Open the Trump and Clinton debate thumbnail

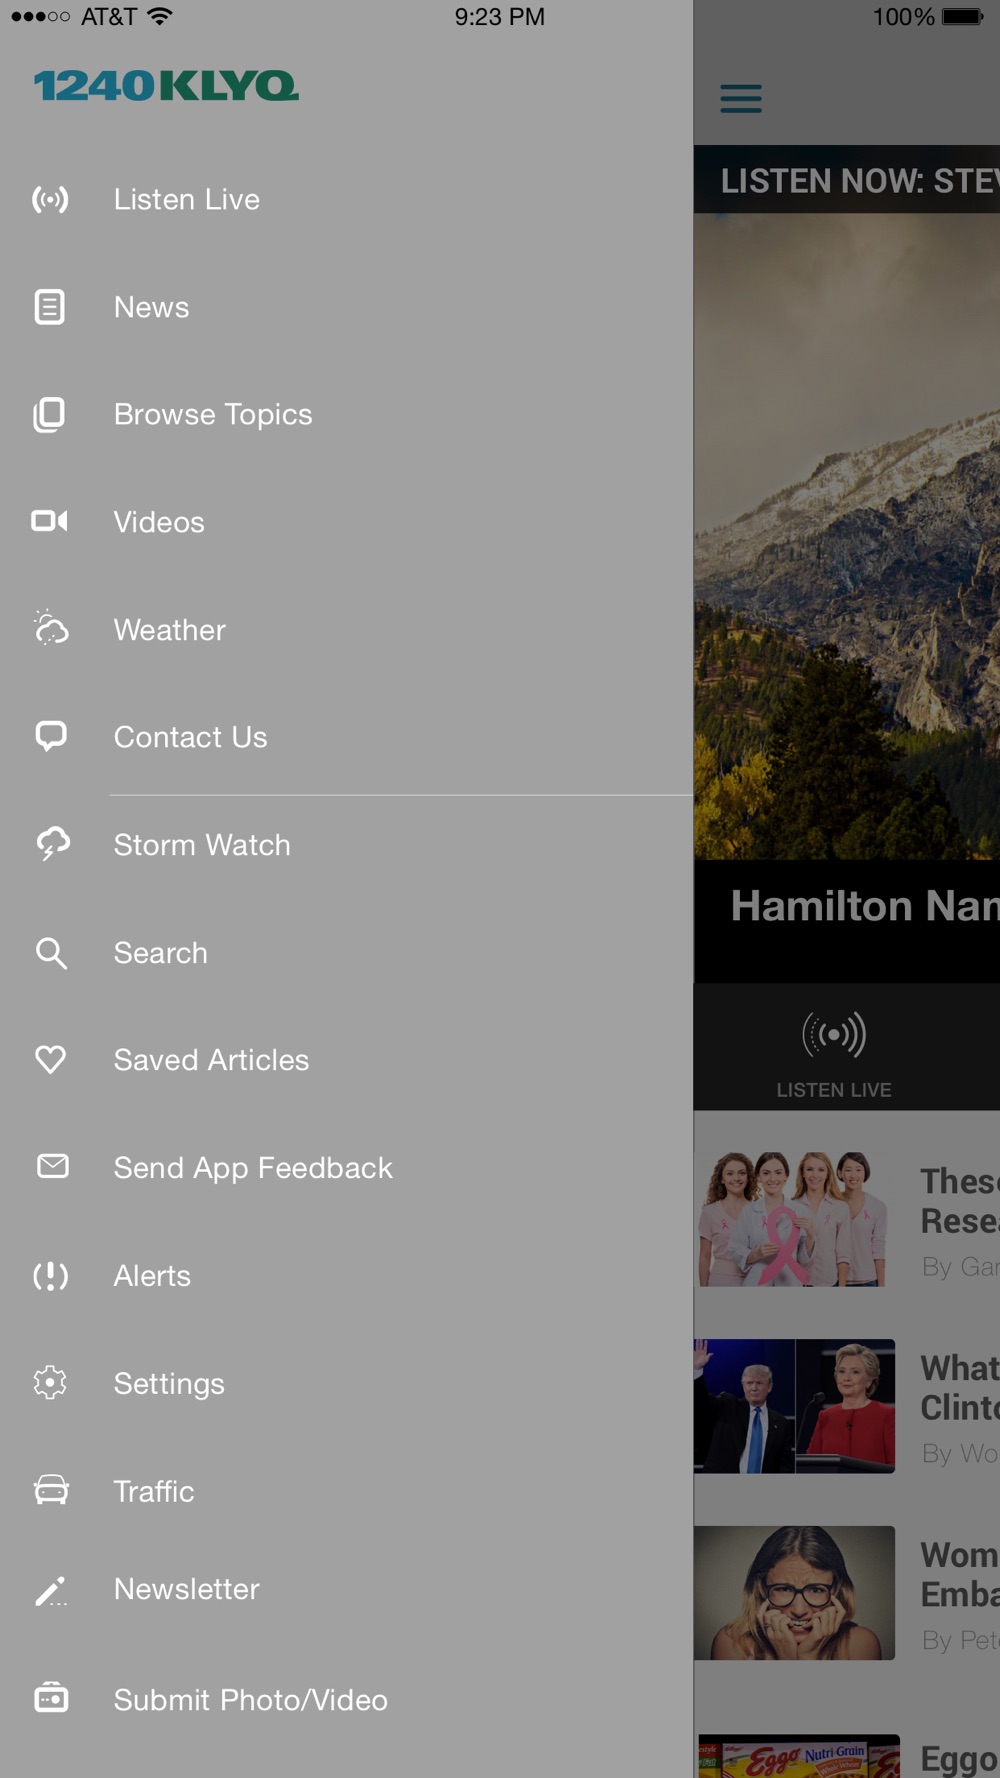coord(794,1406)
